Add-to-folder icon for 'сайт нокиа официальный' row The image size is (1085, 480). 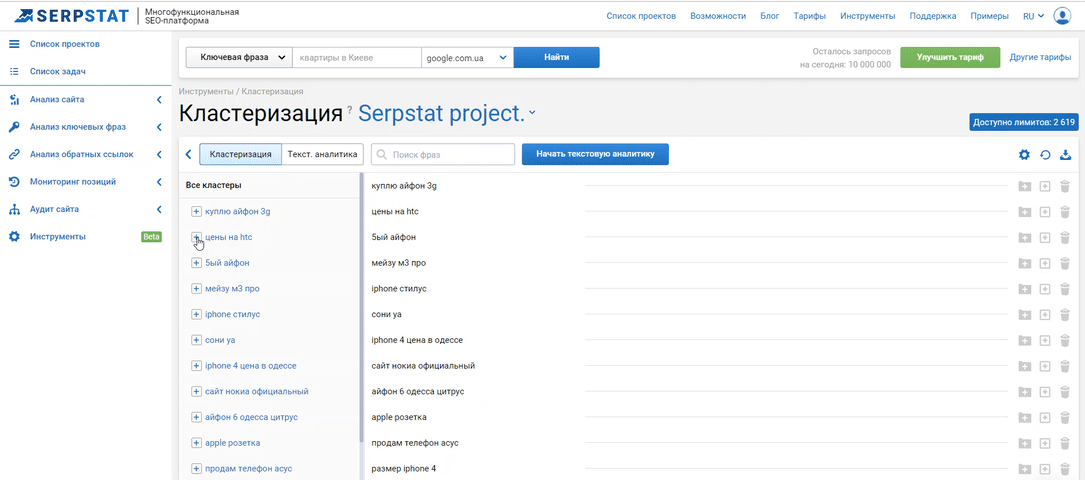(1024, 366)
